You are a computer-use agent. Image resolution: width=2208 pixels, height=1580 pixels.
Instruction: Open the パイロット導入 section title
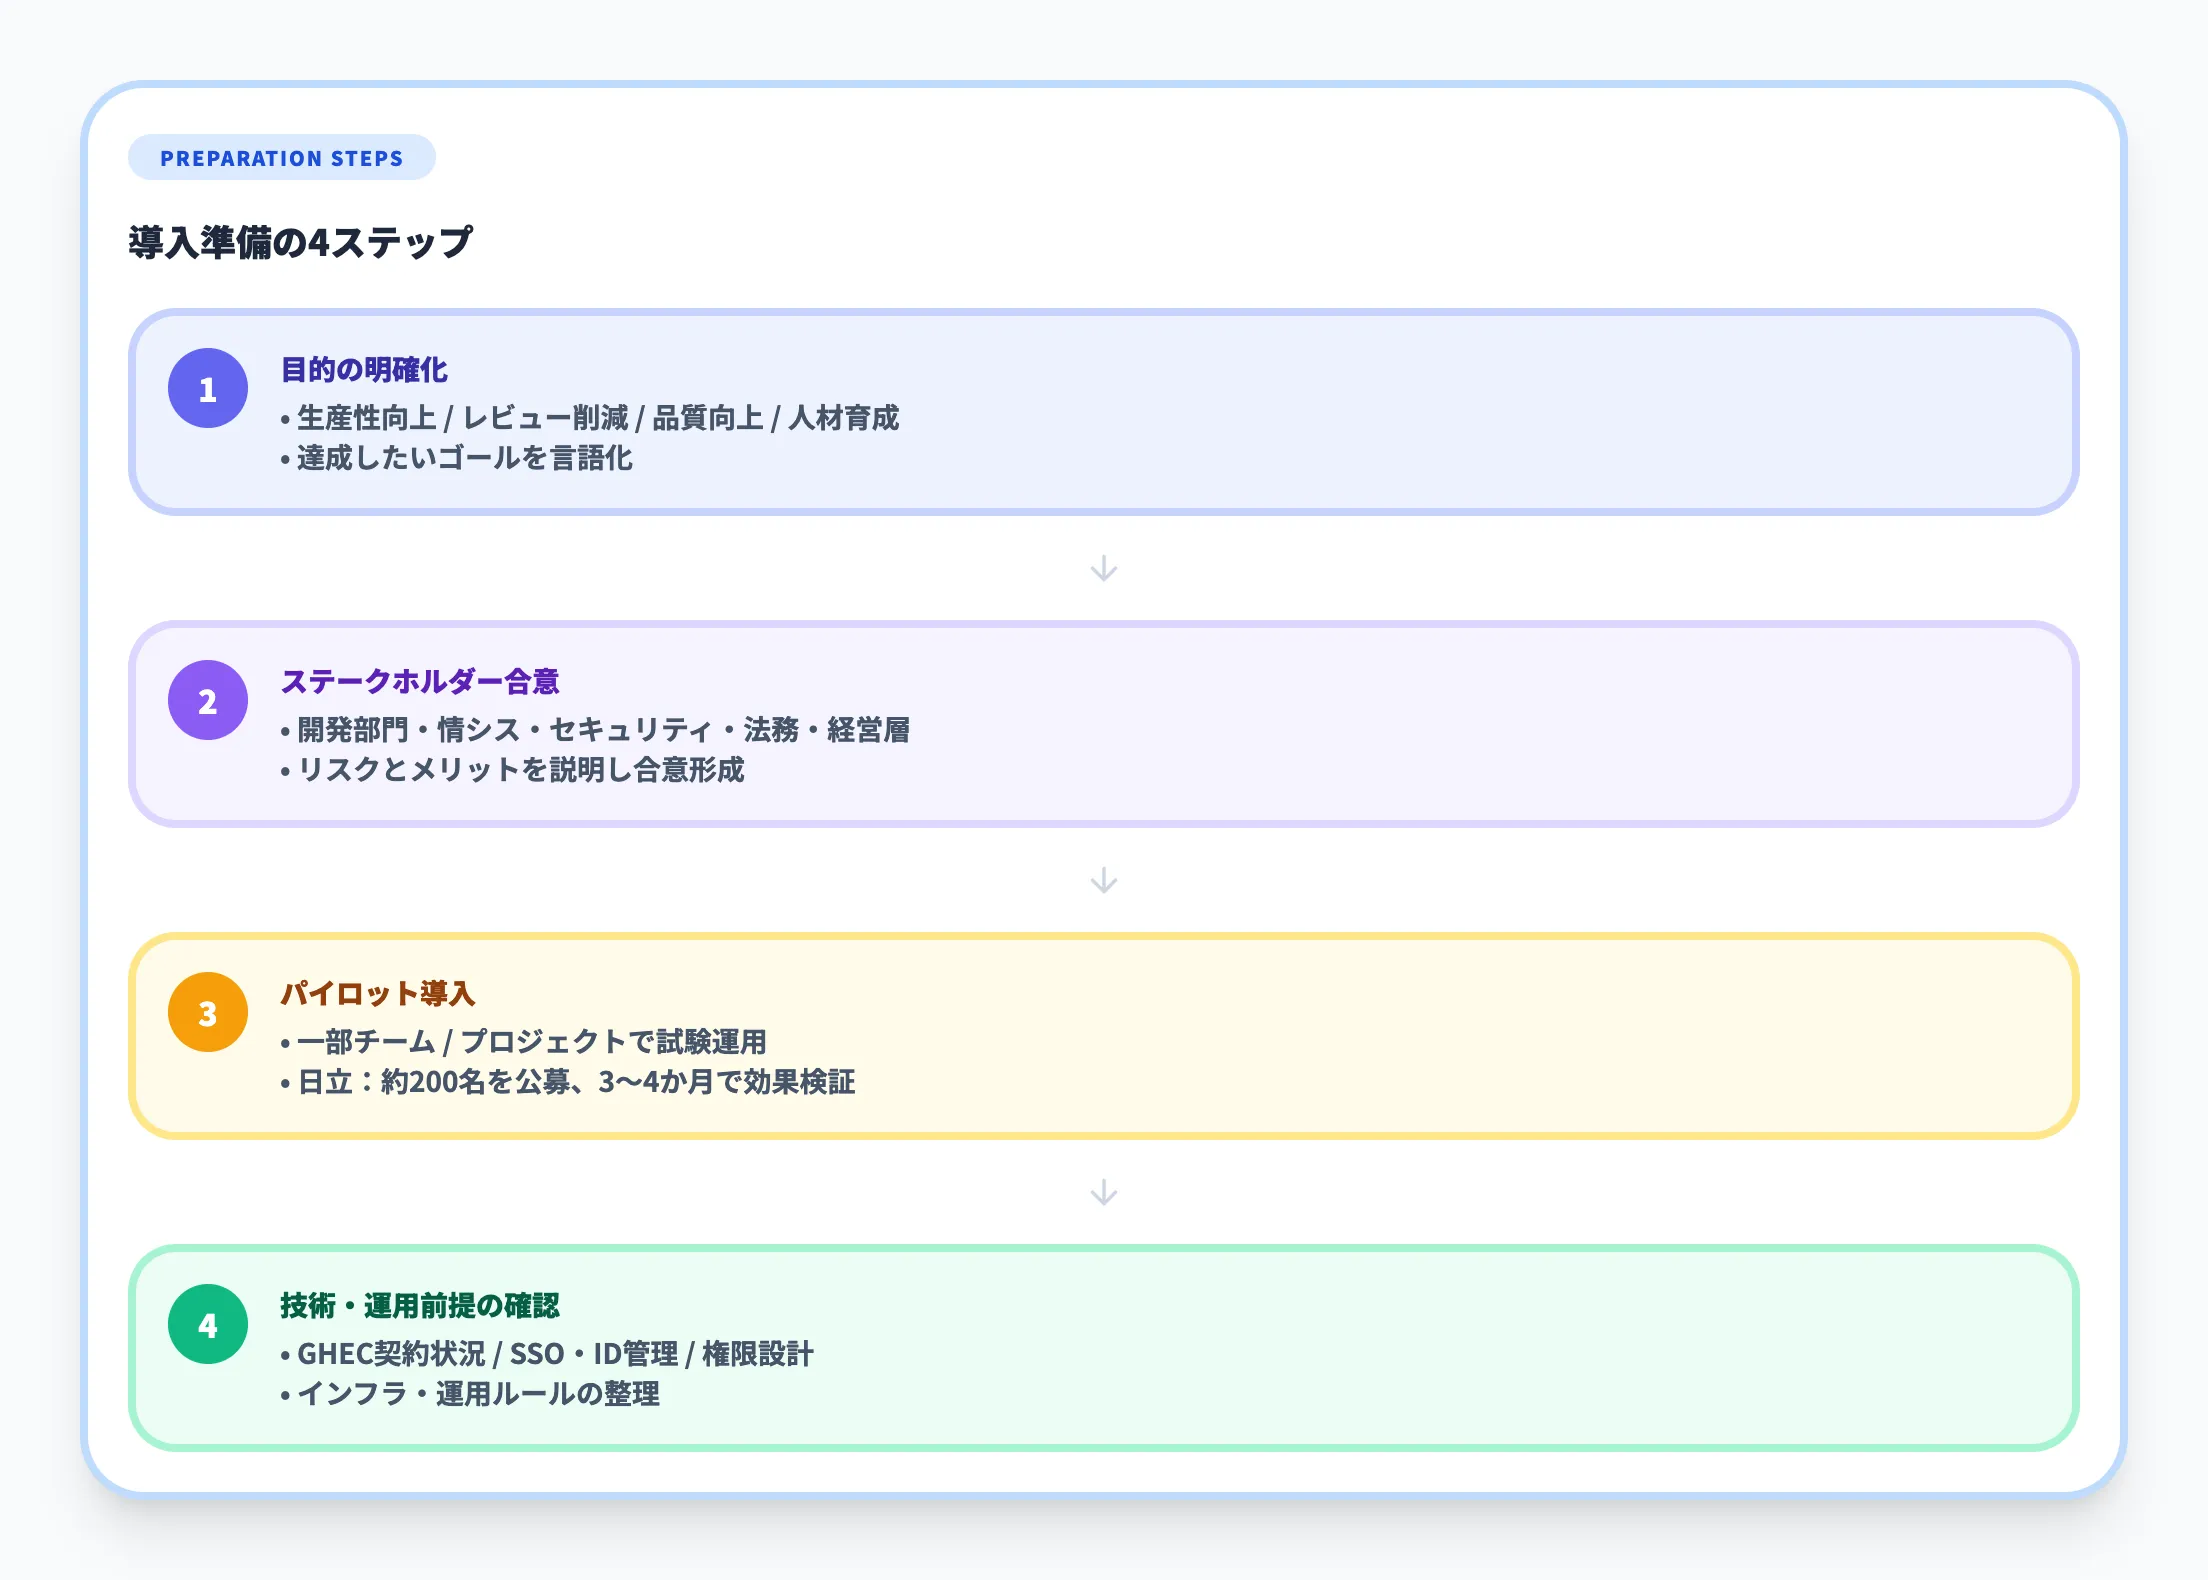click(x=378, y=995)
